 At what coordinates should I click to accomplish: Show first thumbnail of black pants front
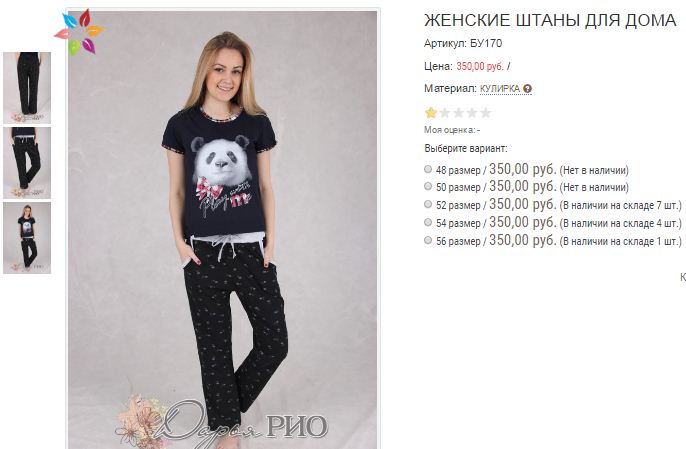(x=27, y=88)
